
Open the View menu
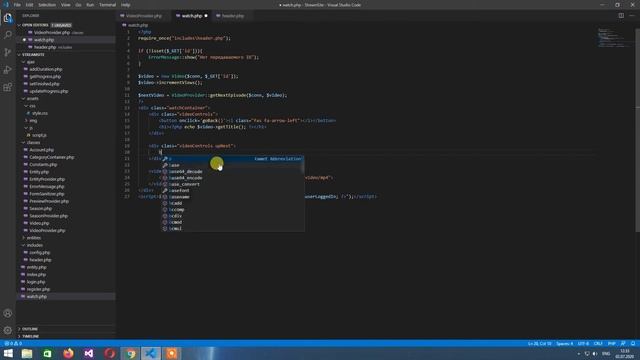pyautogui.click(x=65, y=5)
